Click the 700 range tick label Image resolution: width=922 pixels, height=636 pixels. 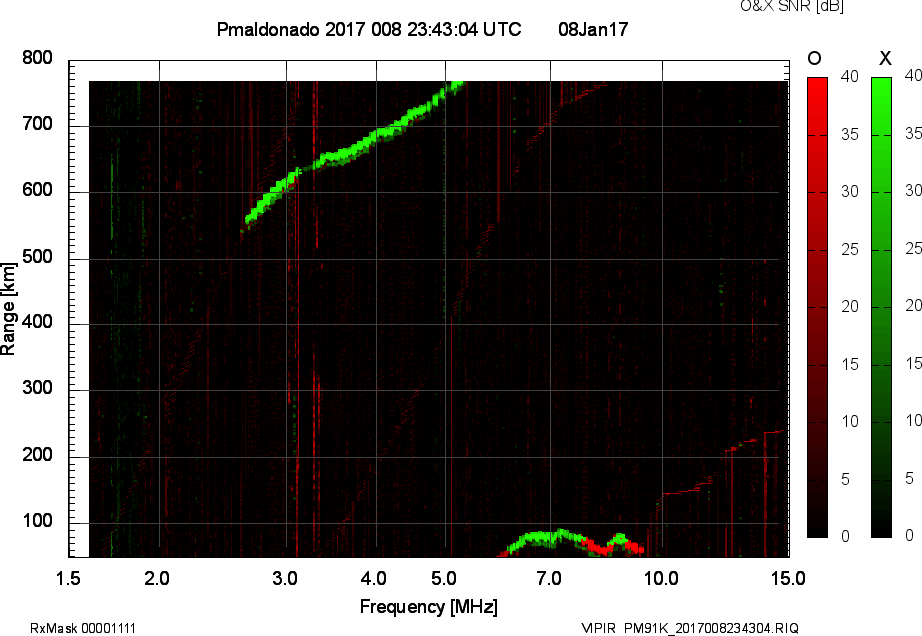(38, 124)
